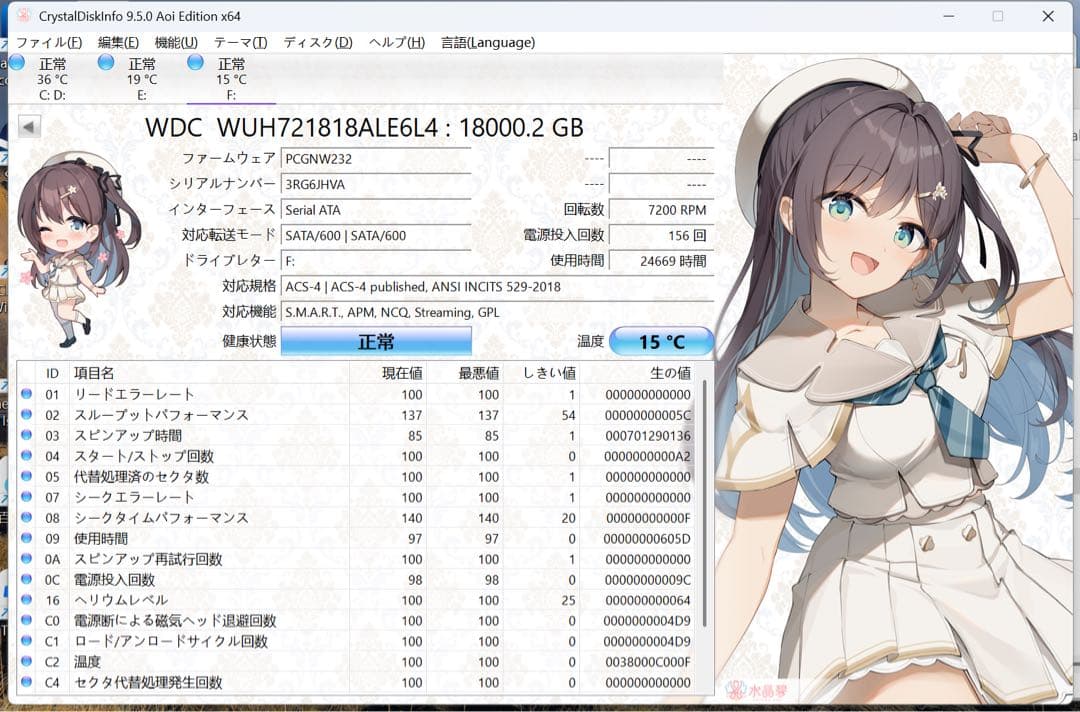The width and height of the screenshot is (1080, 712).
Task: Click the blue status orb above the E: drive
Action: pyautogui.click(x=106, y=63)
